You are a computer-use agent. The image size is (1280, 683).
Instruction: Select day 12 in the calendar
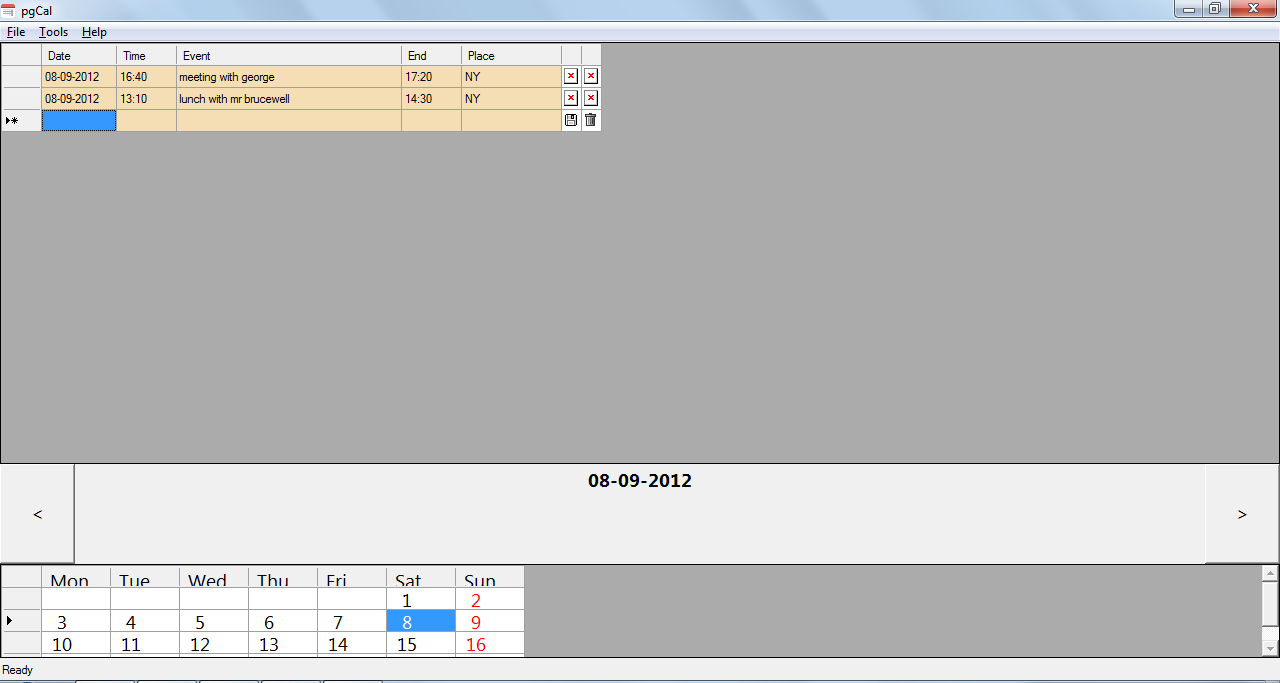214,644
